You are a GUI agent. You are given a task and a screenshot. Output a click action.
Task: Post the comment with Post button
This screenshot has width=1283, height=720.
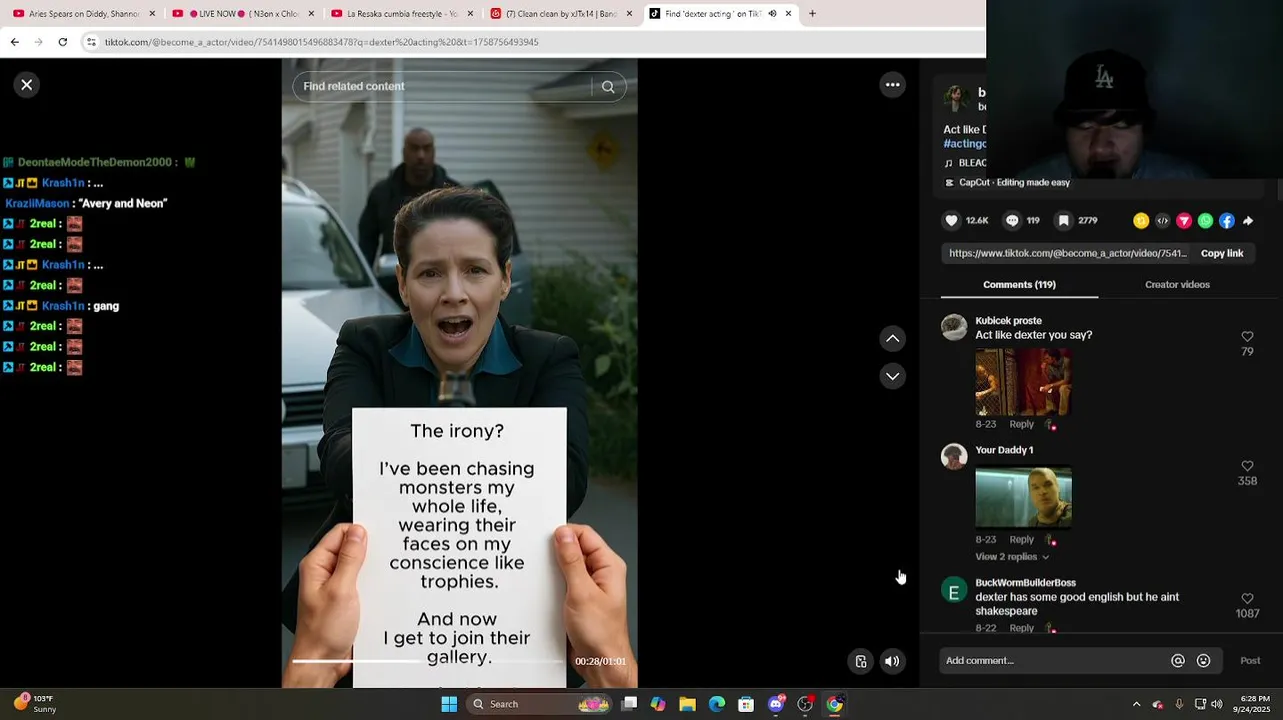pyautogui.click(x=1250, y=661)
